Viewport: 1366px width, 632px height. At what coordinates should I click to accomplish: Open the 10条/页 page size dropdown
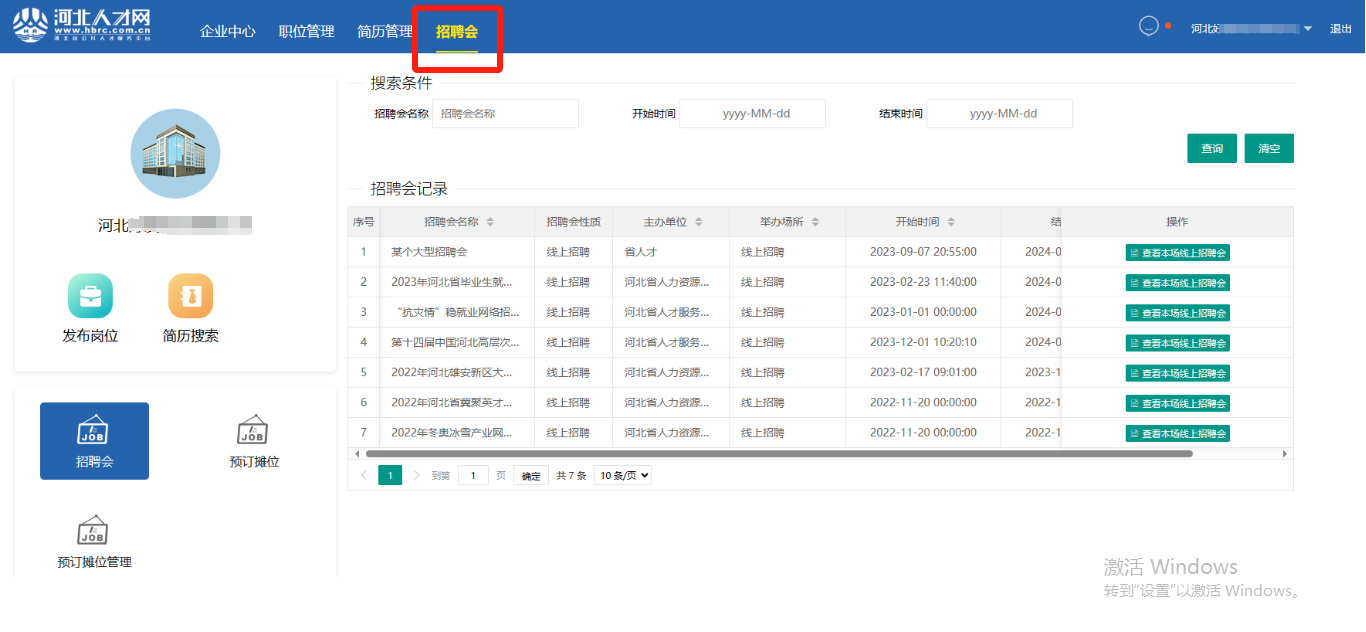pyautogui.click(x=622, y=476)
